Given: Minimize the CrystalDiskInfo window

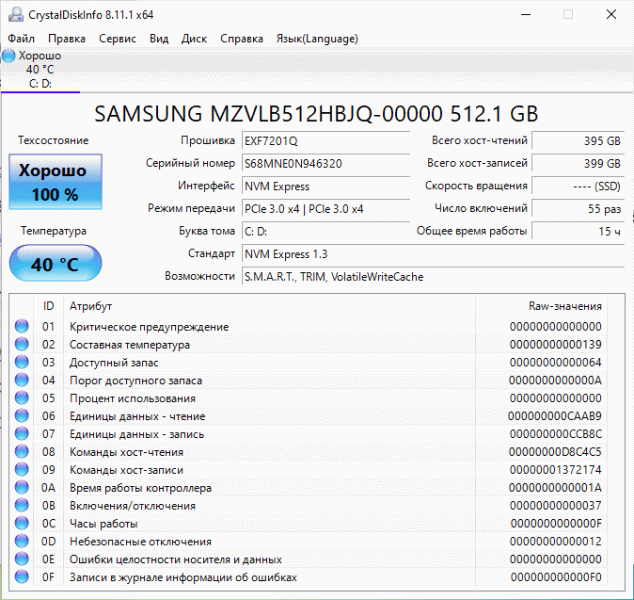Looking at the screenshot, I should [x=526, y=15].
